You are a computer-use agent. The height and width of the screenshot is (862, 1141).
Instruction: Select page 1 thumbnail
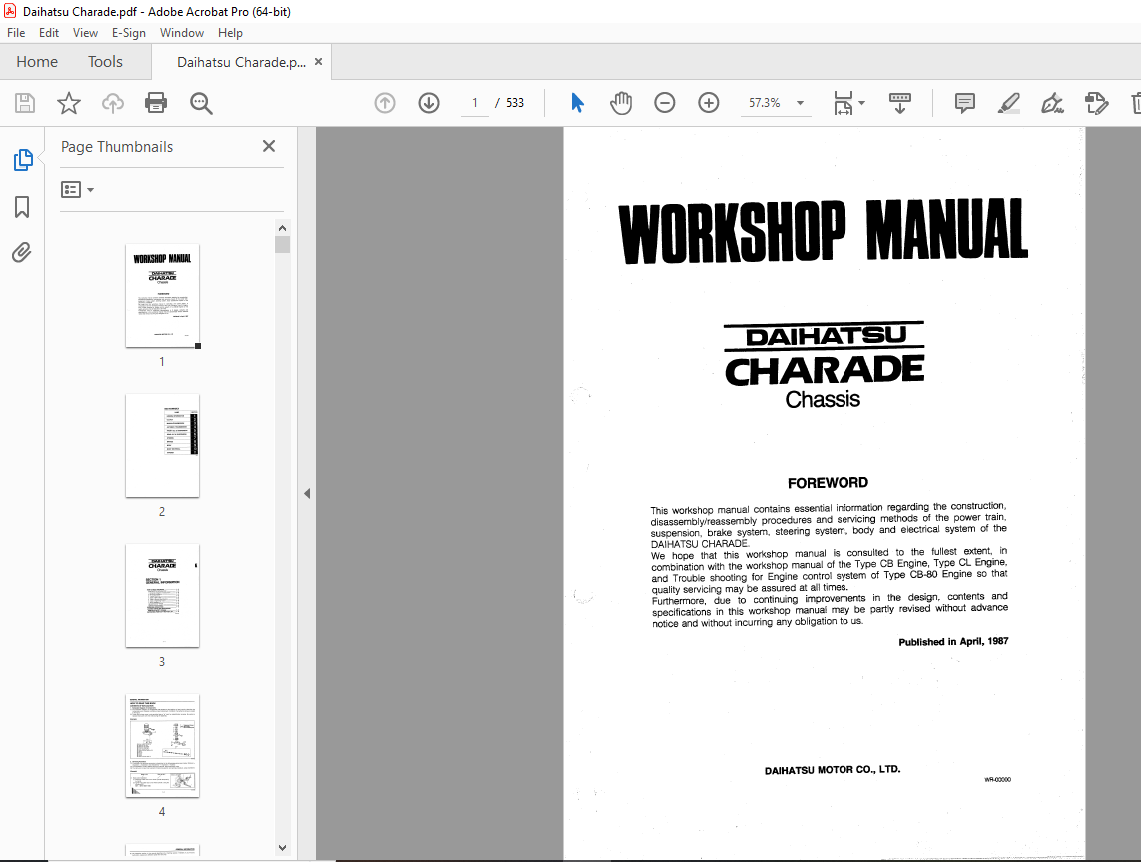click(x=162, y=296)
